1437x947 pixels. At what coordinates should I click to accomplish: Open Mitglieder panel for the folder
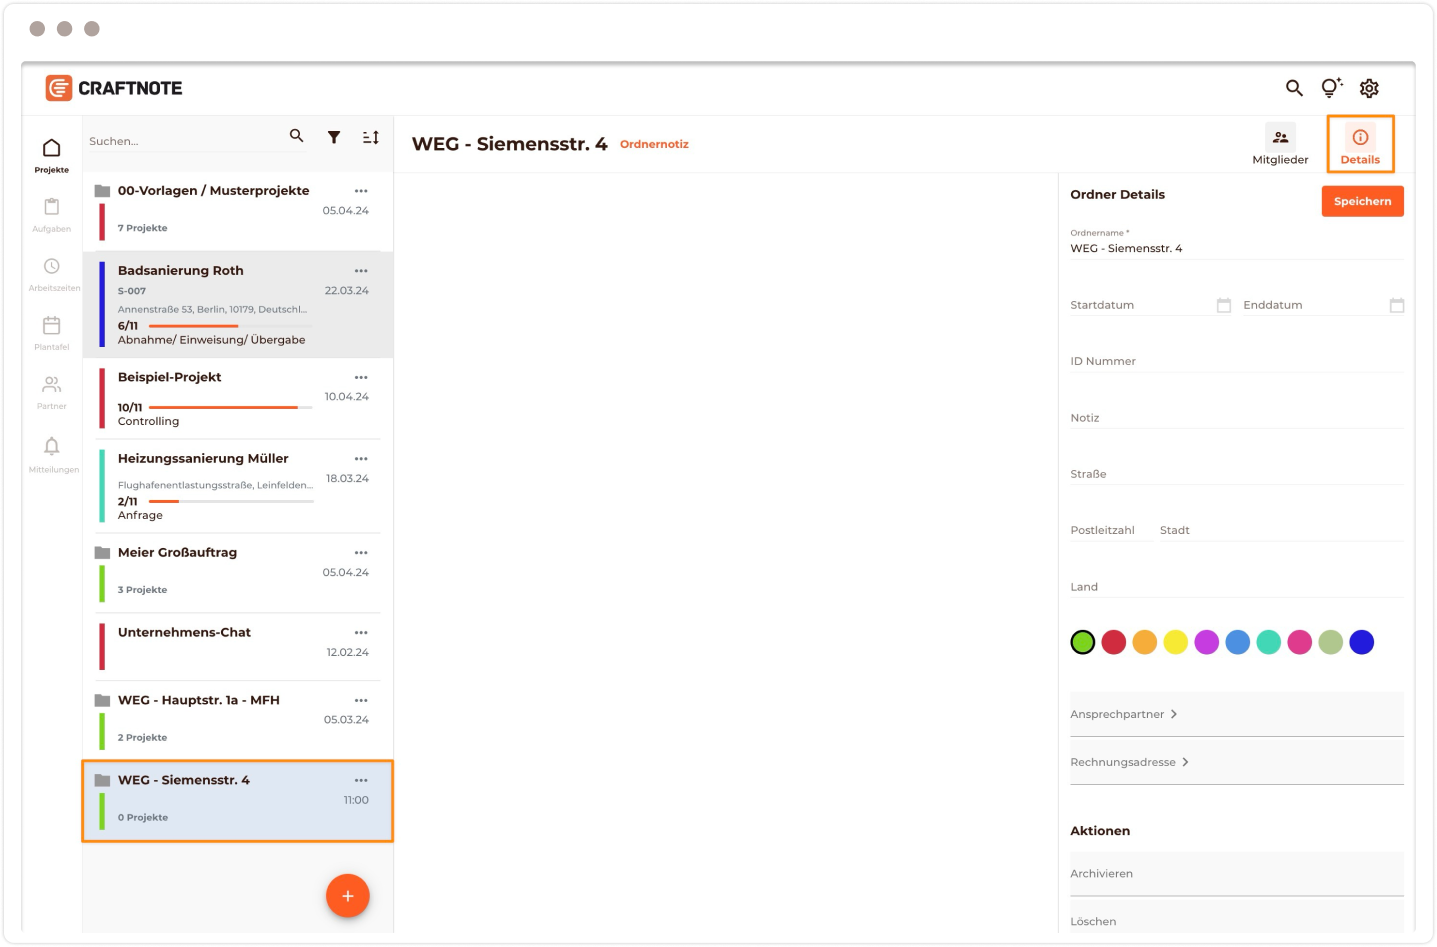pos(1280,145)
